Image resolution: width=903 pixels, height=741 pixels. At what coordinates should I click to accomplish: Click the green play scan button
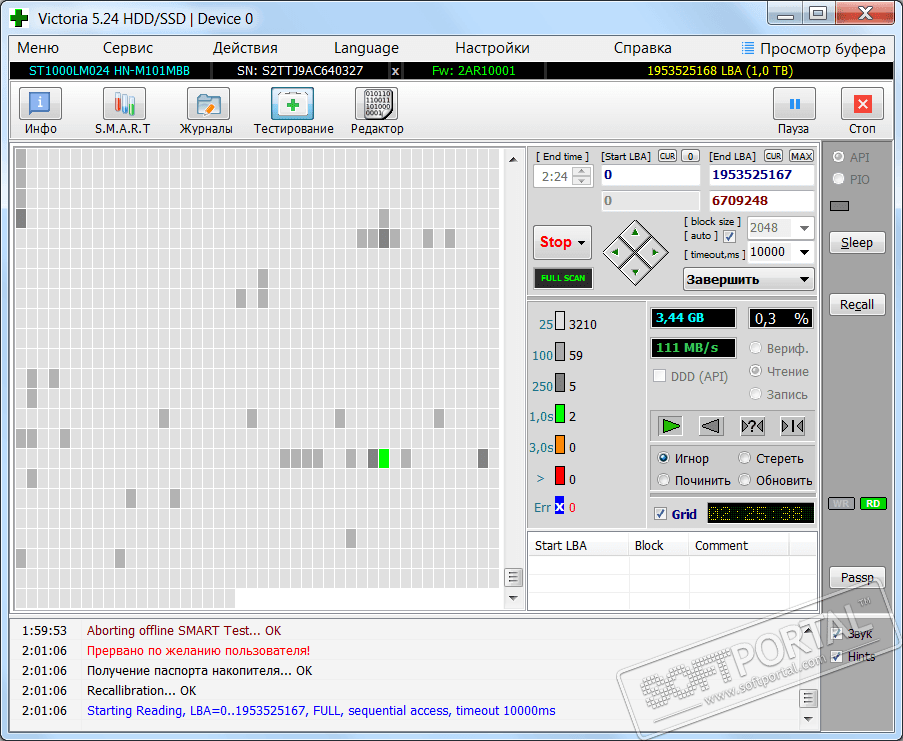[670, 426]
